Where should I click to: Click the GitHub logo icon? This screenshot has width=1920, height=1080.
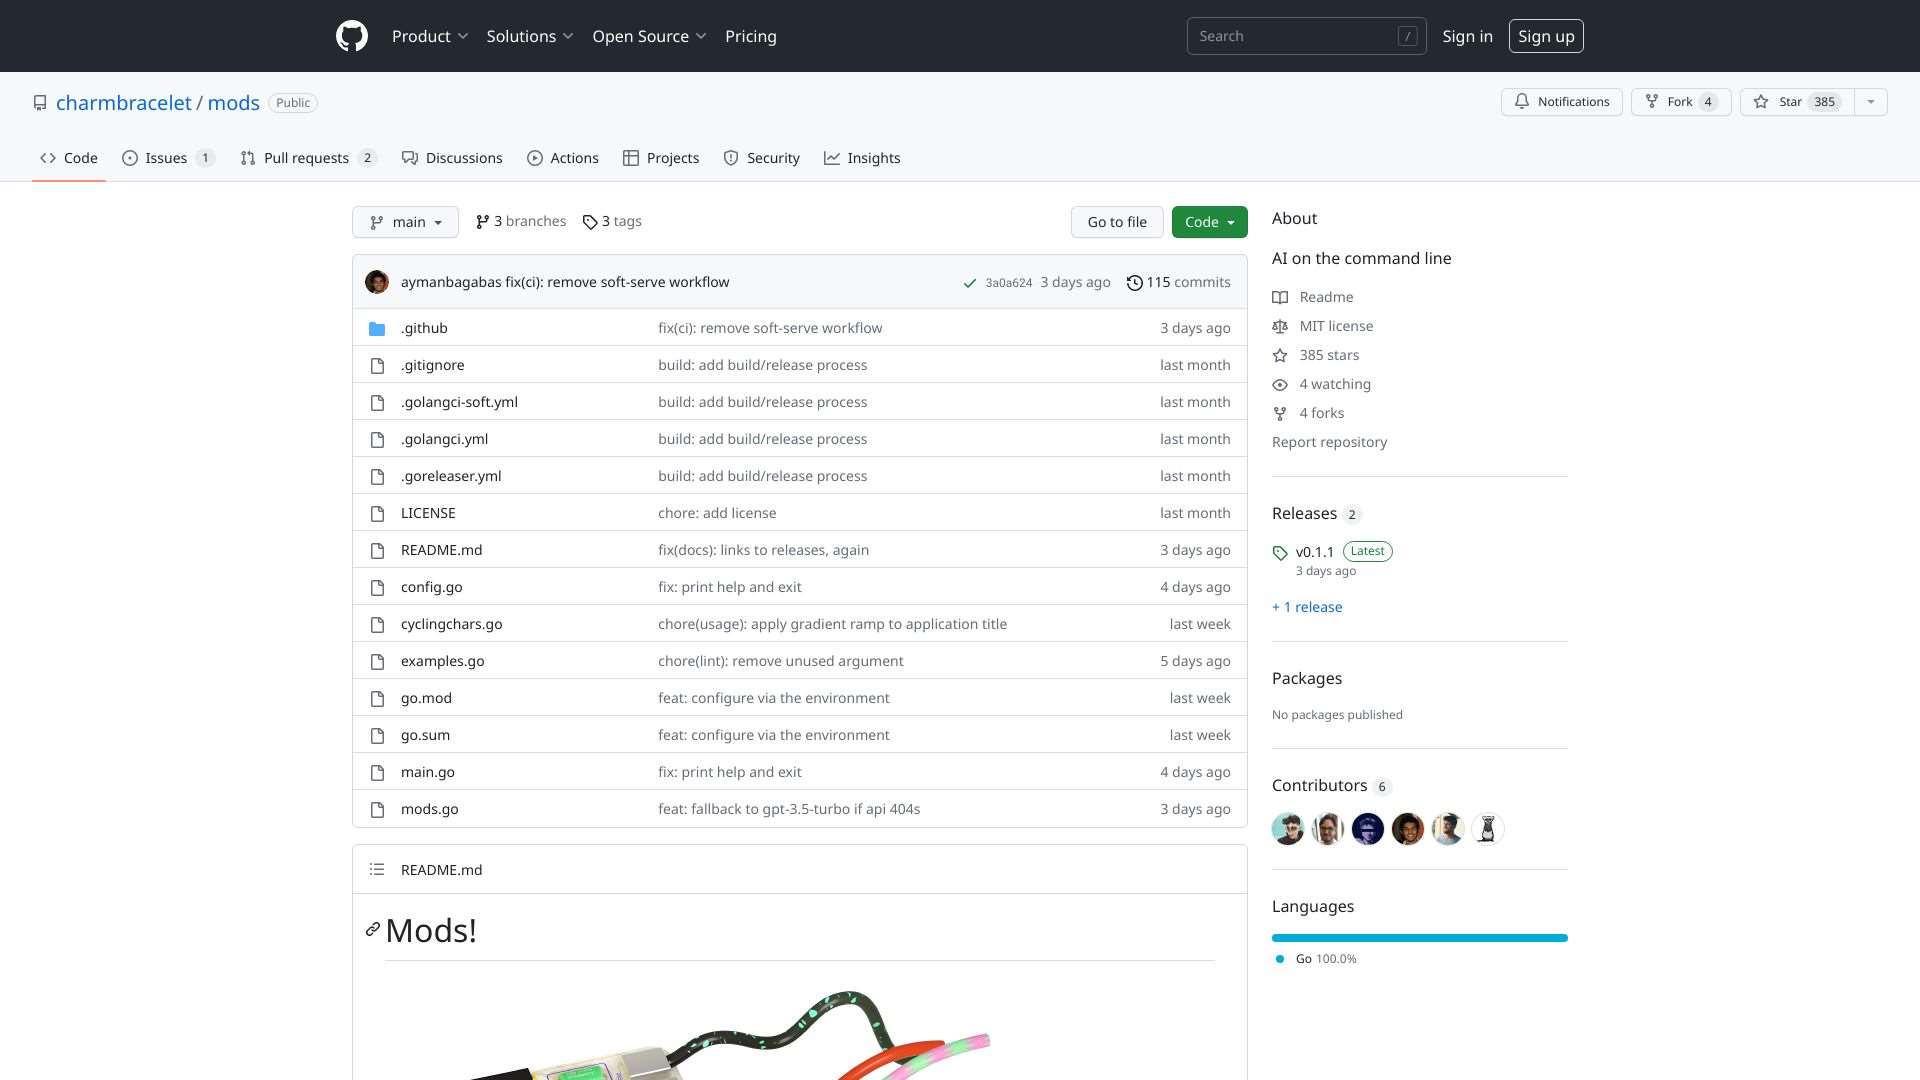pos(352,36)
